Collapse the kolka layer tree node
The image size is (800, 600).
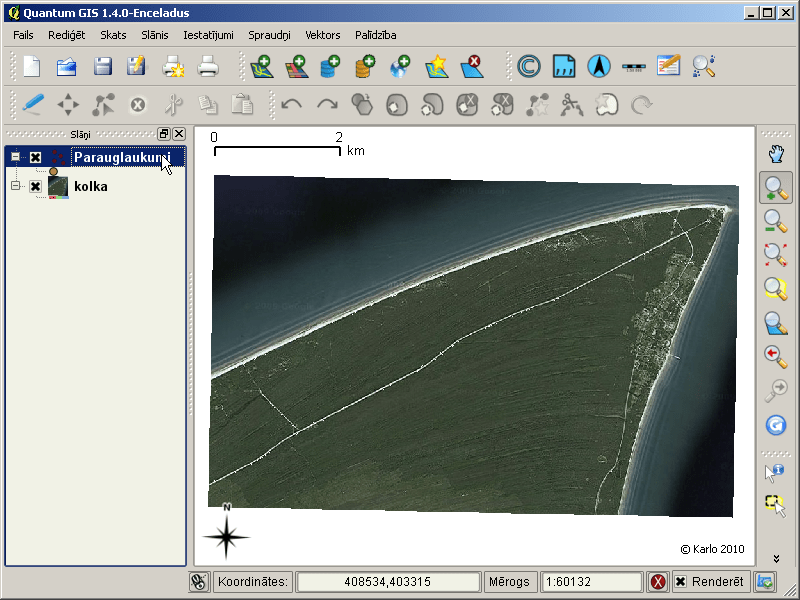coord(15,186)
